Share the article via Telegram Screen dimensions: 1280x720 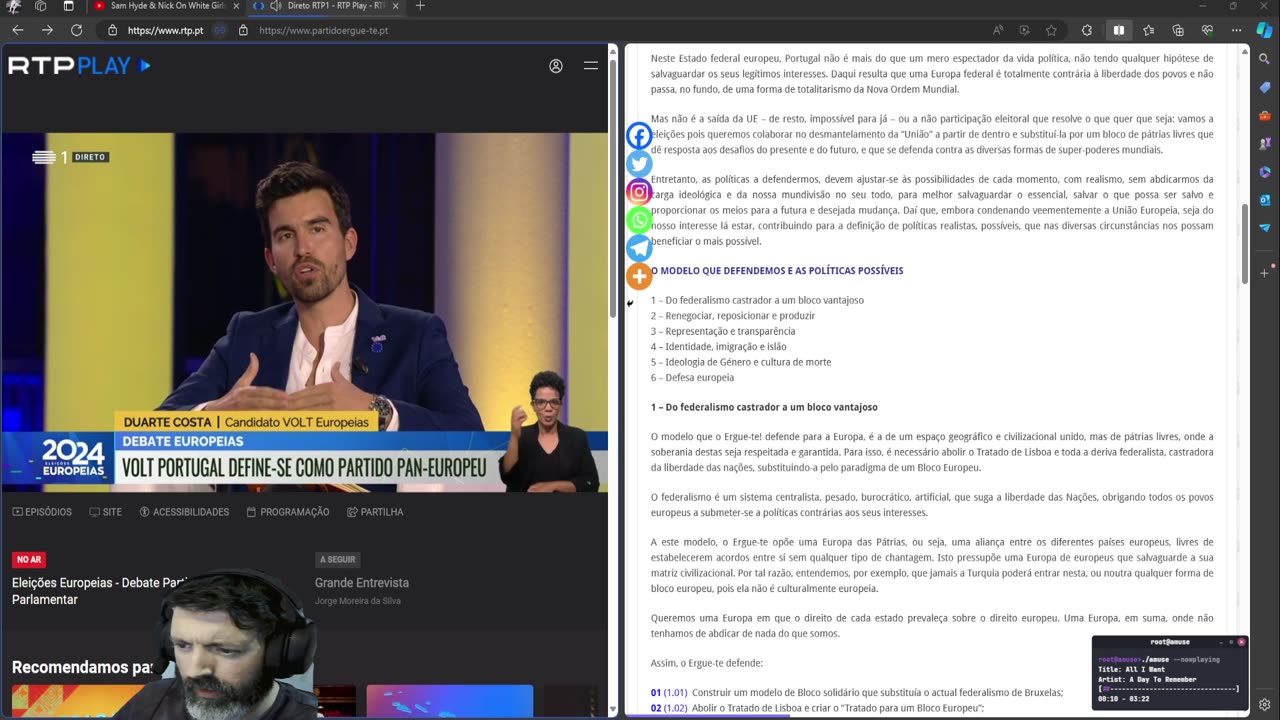tap(639, 248)
